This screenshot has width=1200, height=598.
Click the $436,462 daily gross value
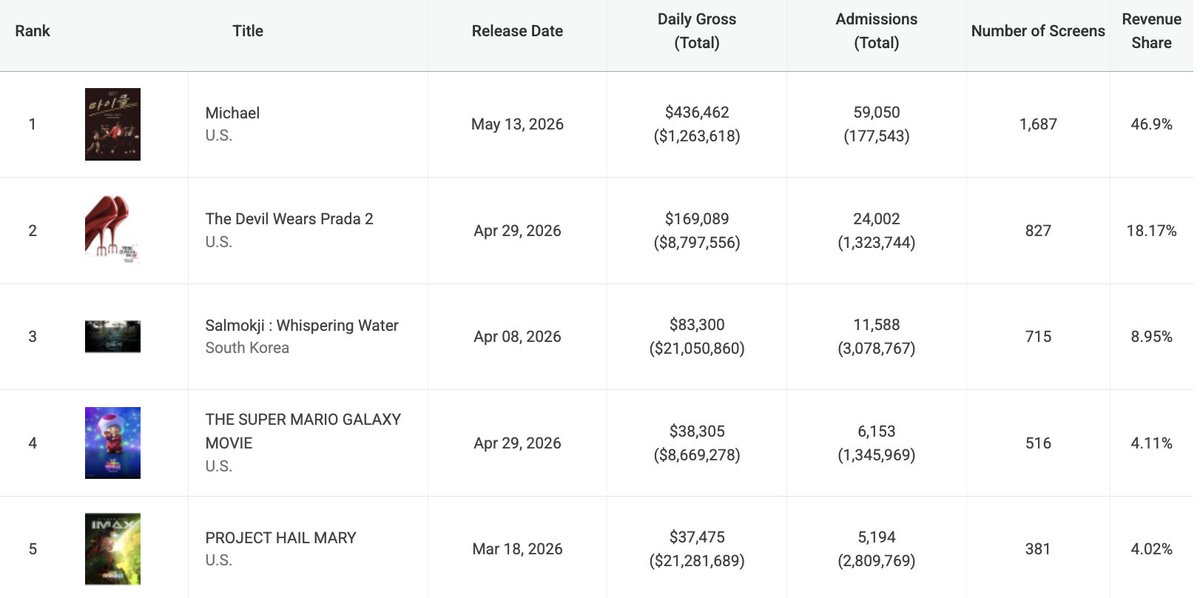[x=697, y=113]
